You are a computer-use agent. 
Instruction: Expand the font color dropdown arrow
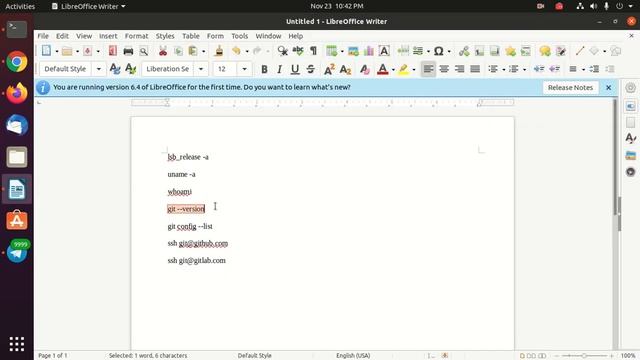tap(393, 69)
